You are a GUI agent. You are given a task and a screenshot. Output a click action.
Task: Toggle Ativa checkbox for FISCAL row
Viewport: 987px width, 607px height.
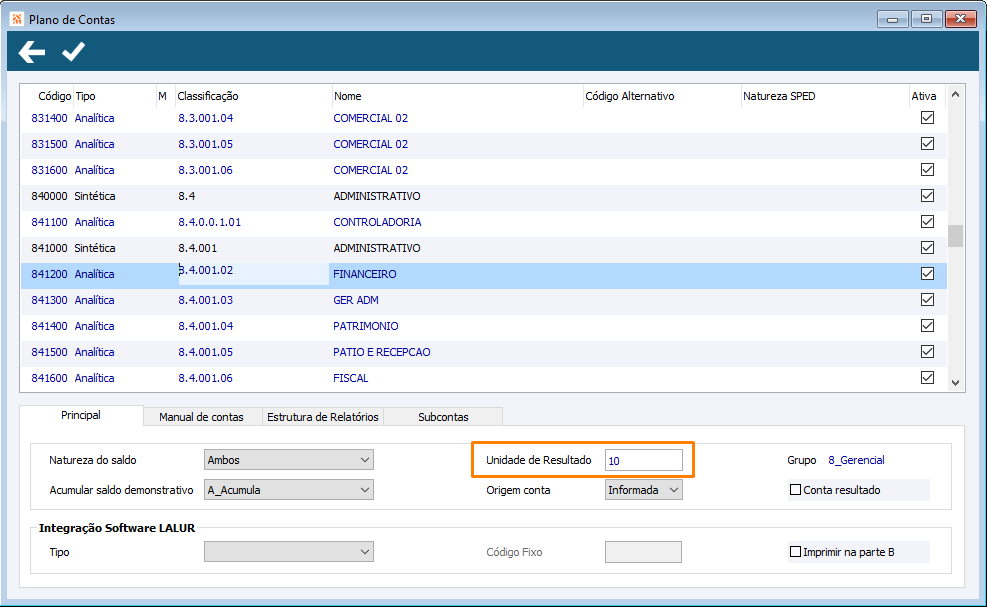[927, 378]
